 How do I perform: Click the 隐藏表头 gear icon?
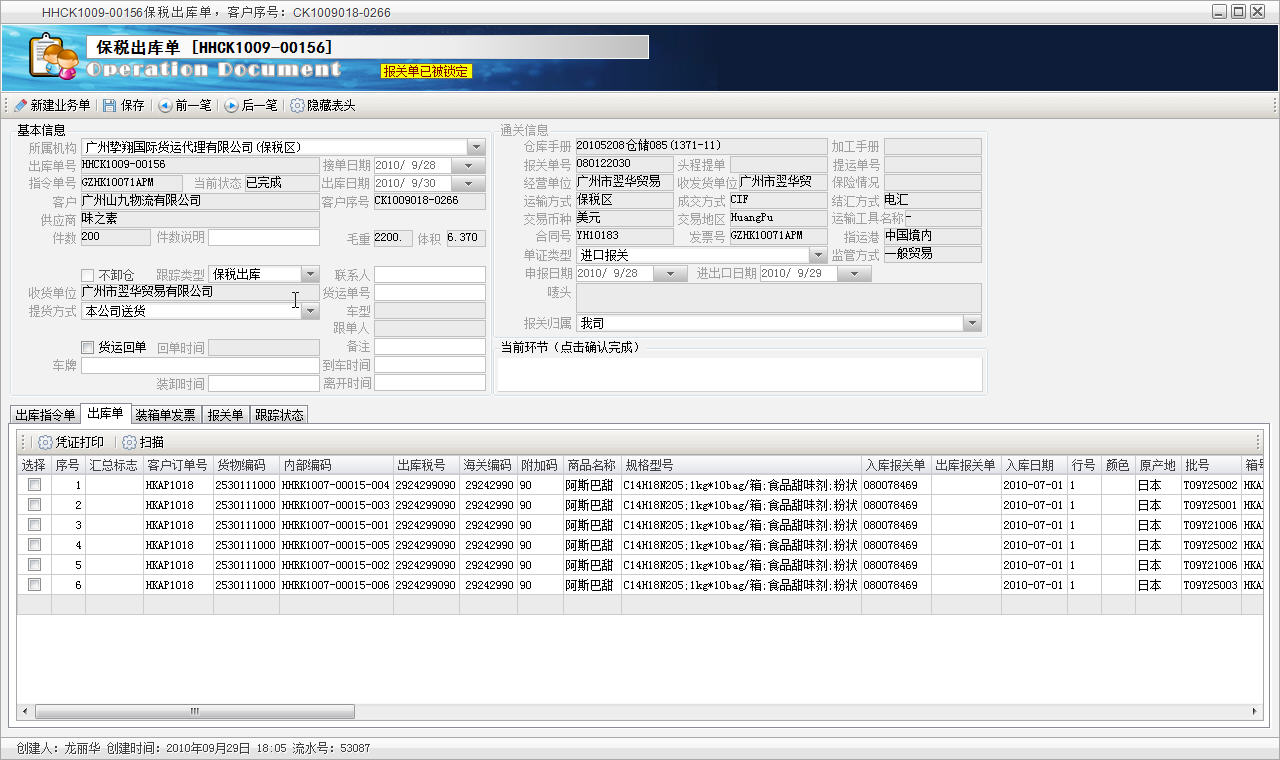click(297, 105)
